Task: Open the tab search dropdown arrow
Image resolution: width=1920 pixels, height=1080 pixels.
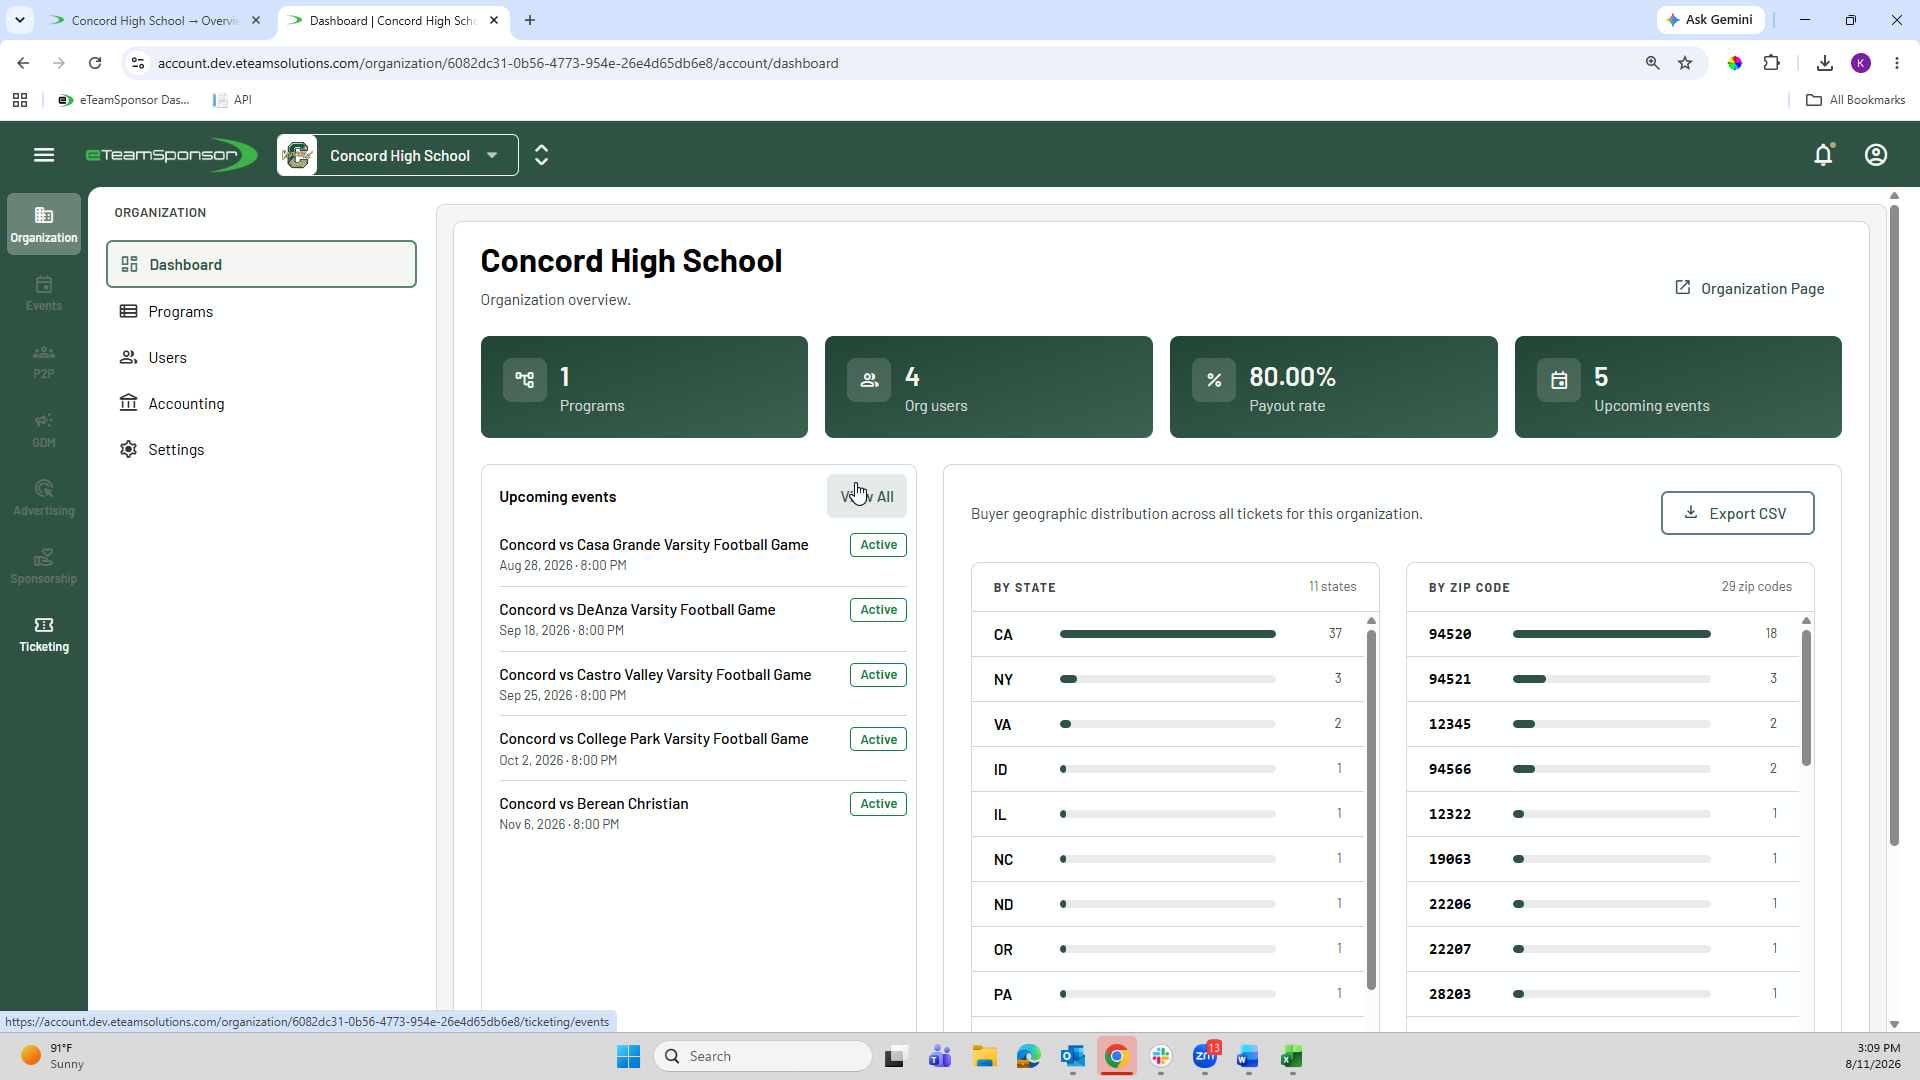Action: click(19, 20)
